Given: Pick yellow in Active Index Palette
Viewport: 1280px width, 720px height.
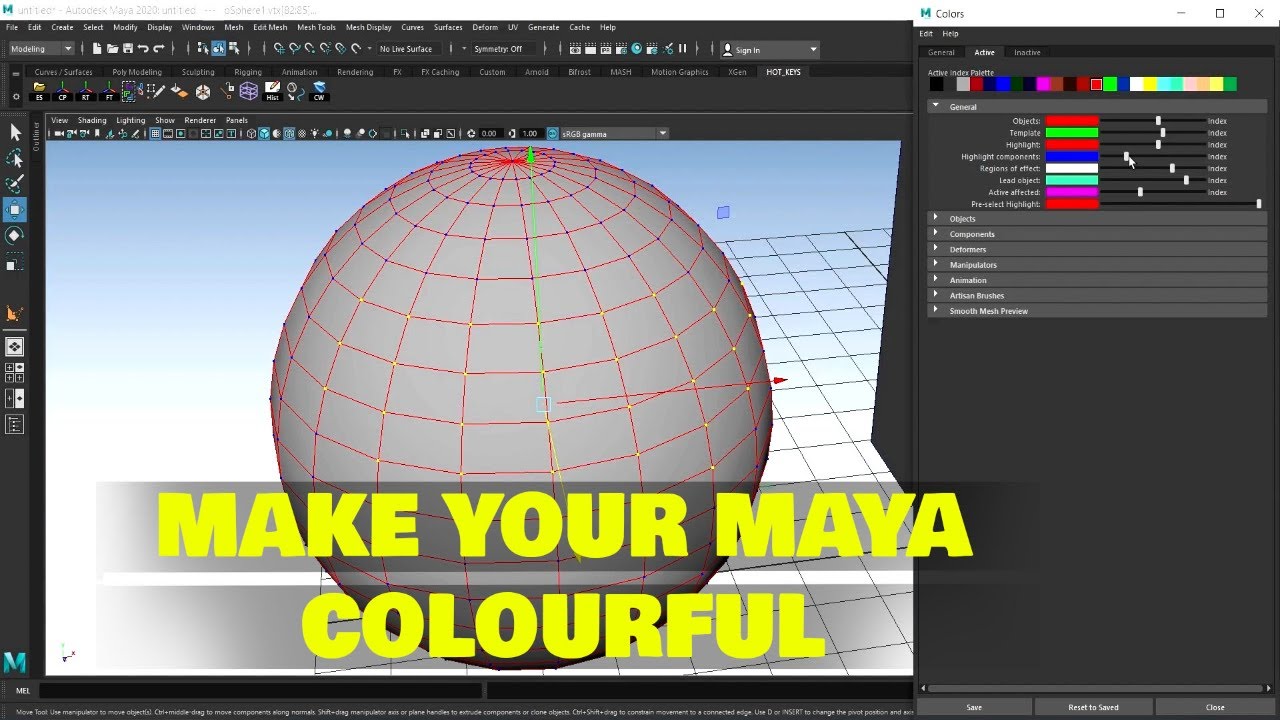Looking at the screenshot, I should click(1150, 84).
